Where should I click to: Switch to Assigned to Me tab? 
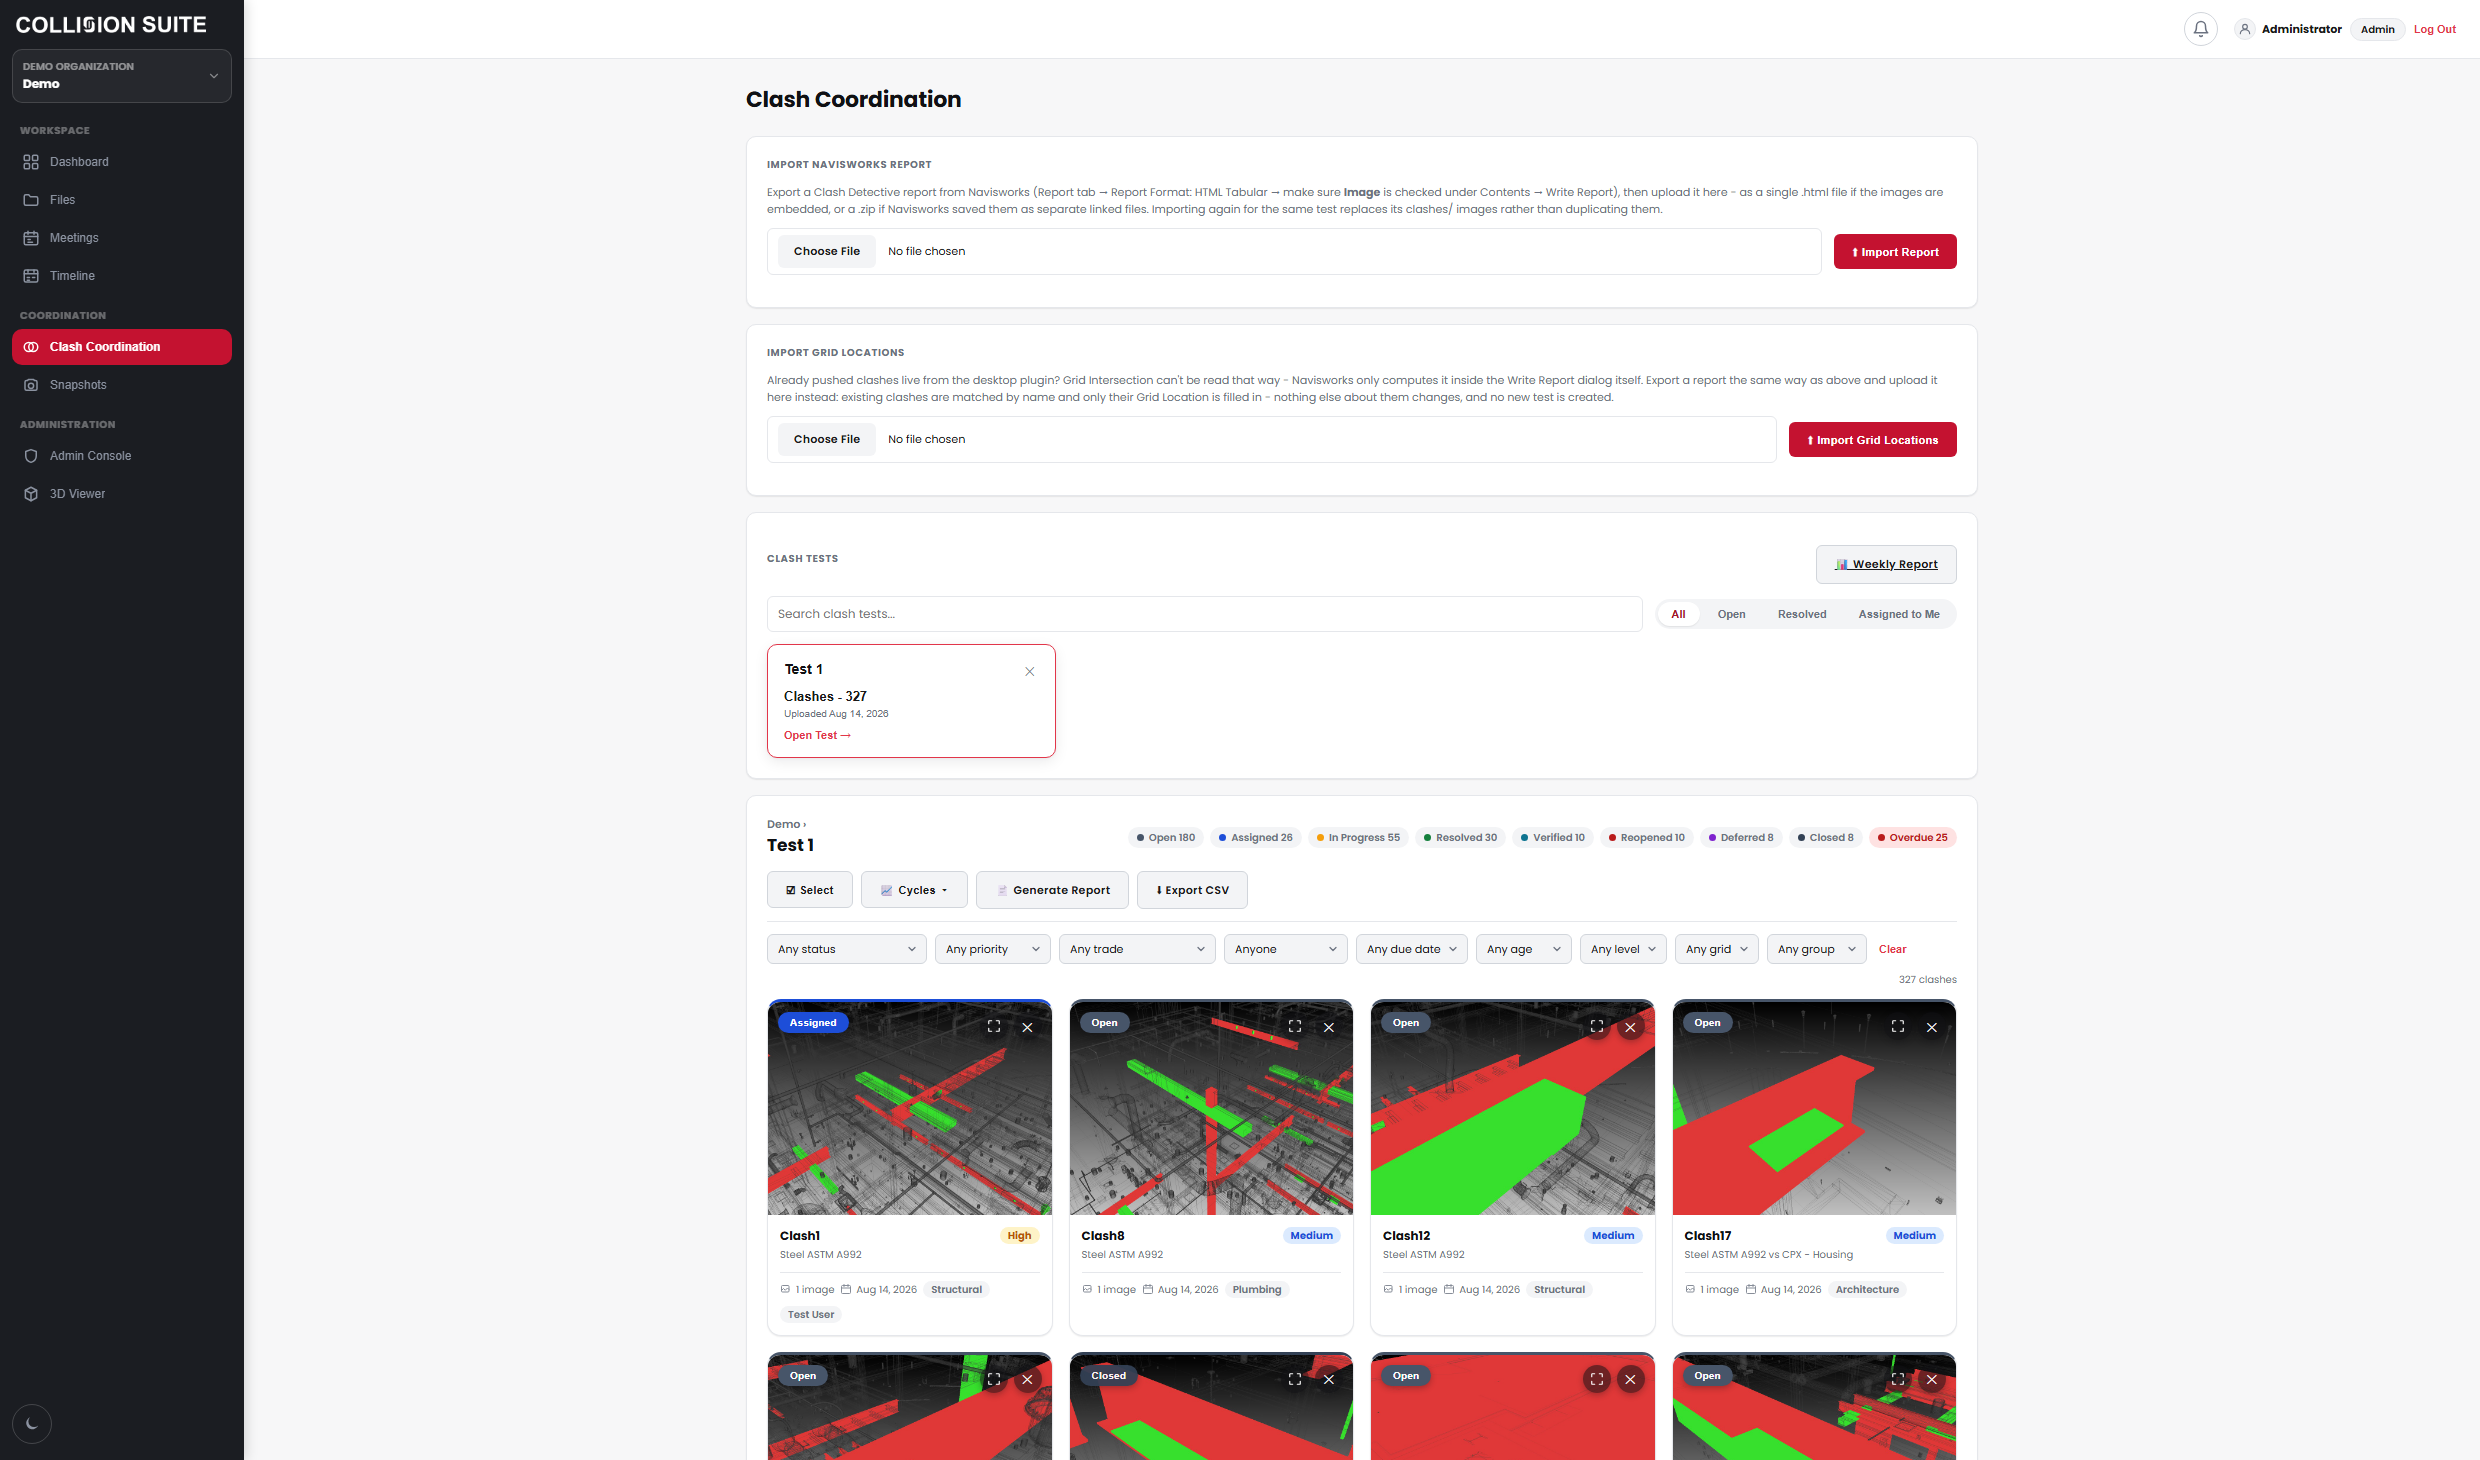click(x=1898, y=614)
